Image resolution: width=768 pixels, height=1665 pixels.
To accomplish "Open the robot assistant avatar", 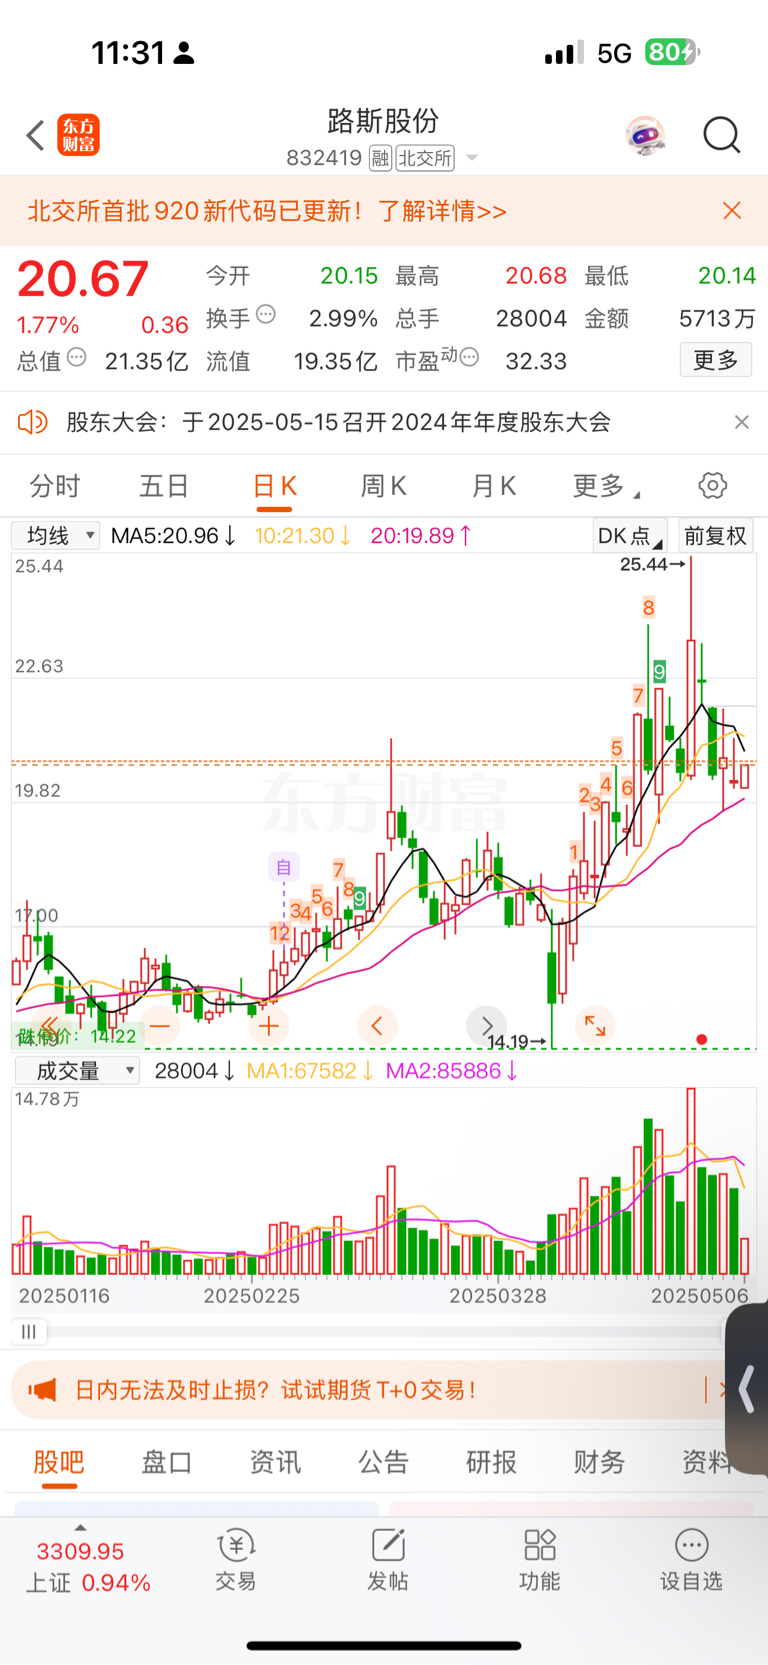I will [646, 135].
